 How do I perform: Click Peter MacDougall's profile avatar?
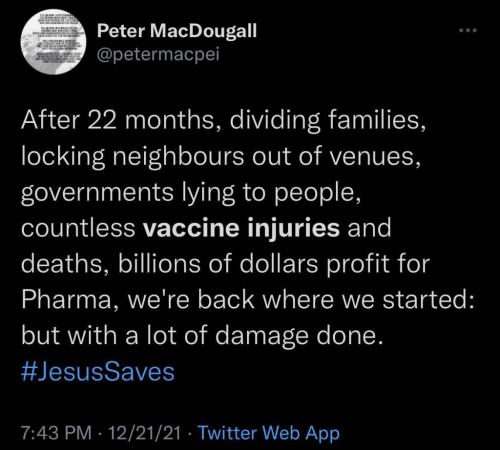(x=53, y=42)
